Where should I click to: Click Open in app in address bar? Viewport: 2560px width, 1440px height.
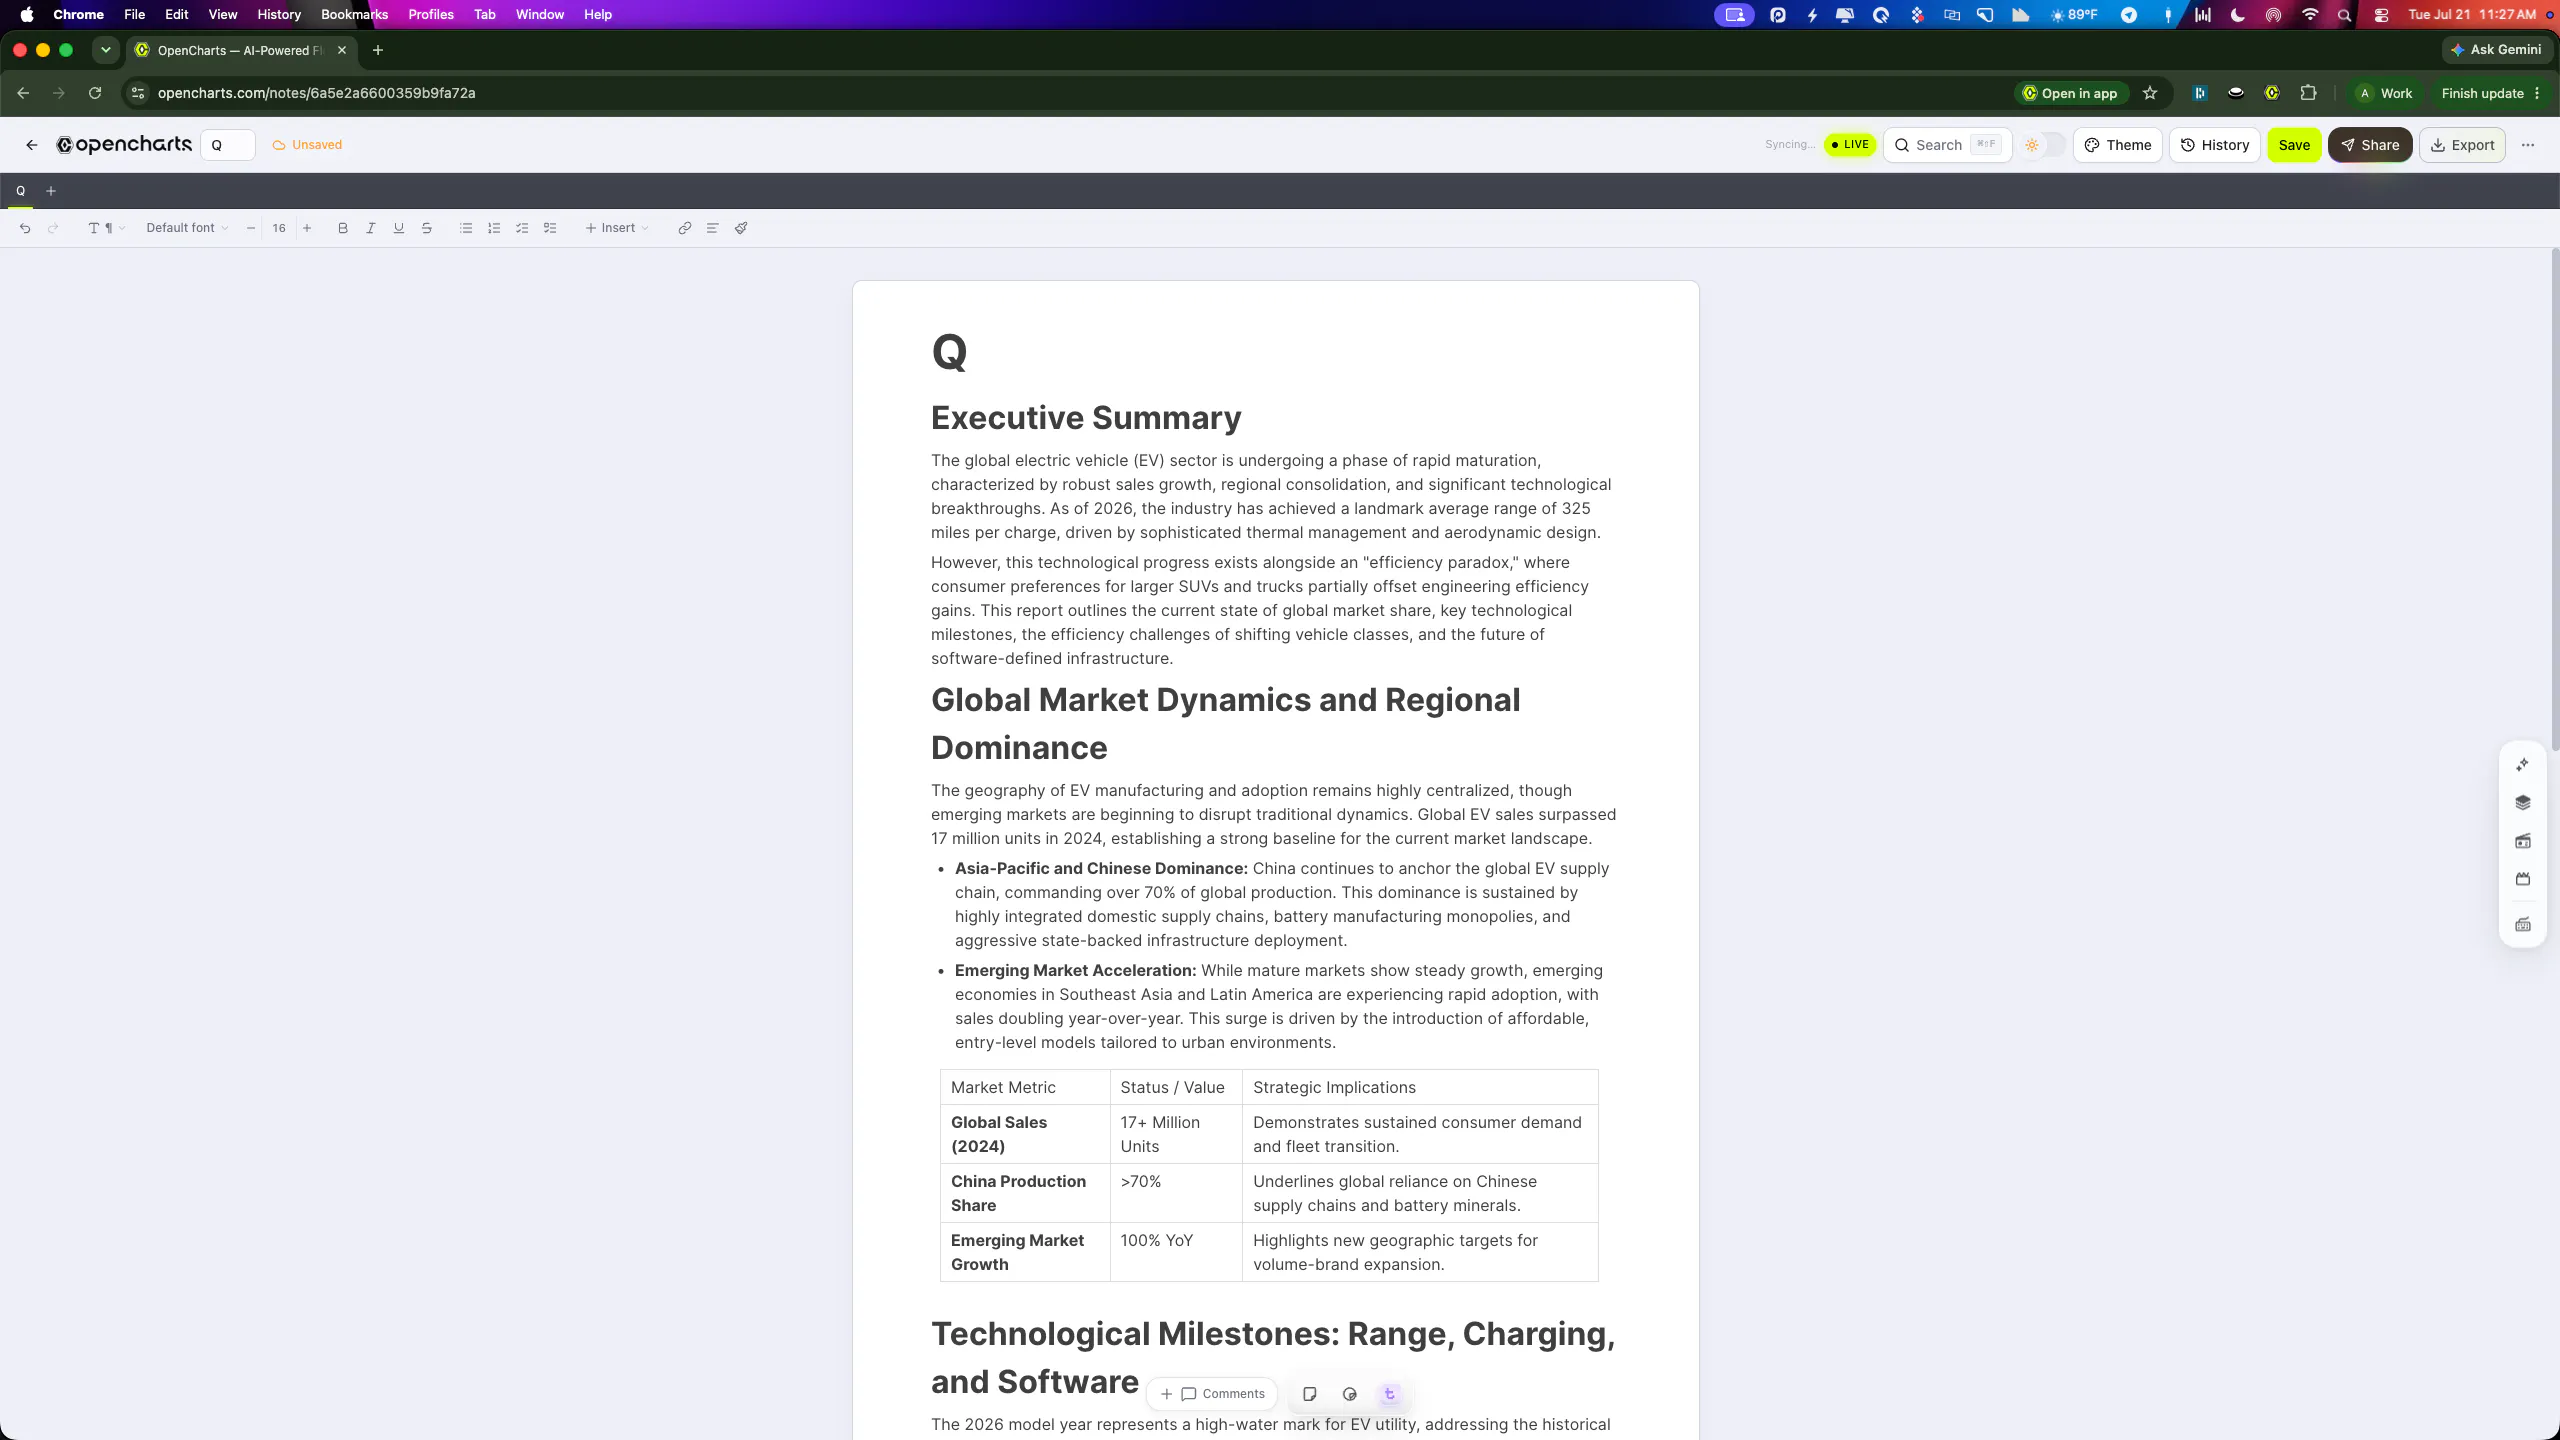(x=2070, y=93)
